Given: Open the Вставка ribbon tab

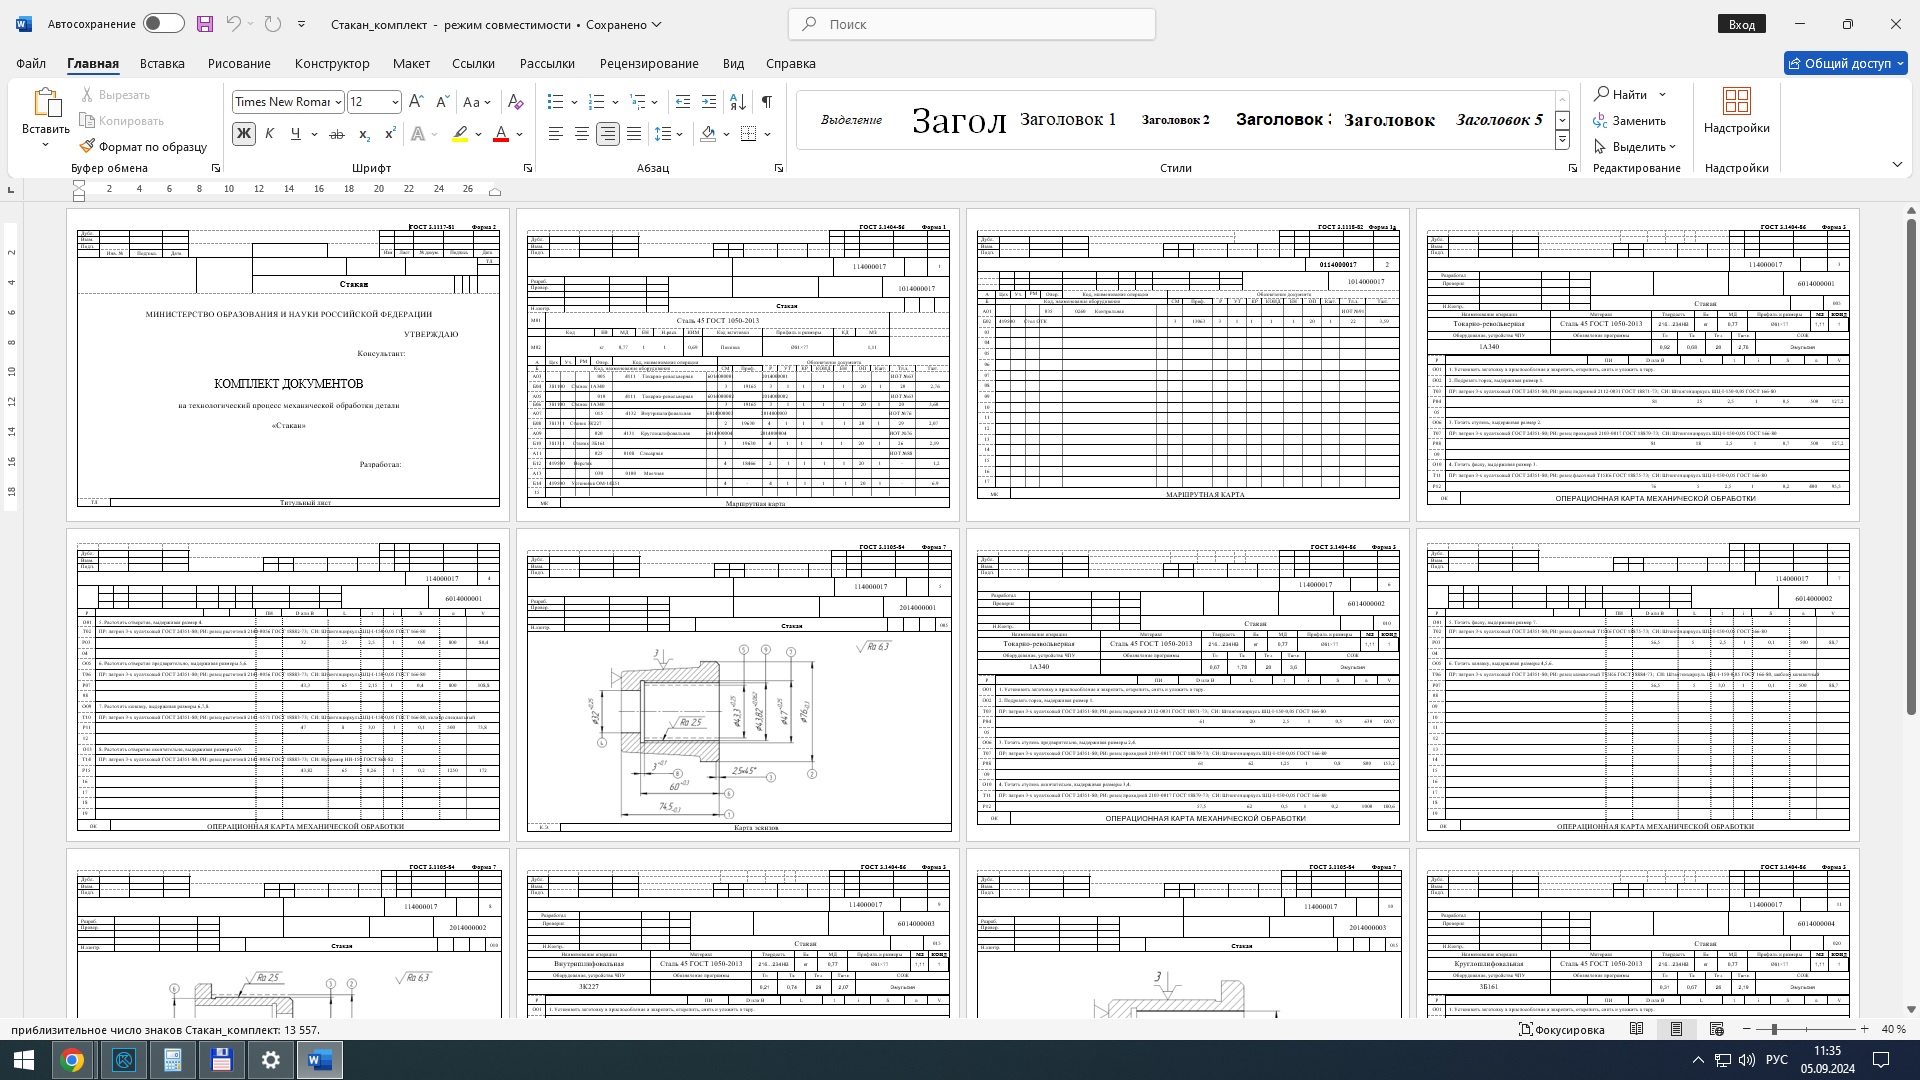Looking at the screenshot, I should coord(162,63).
